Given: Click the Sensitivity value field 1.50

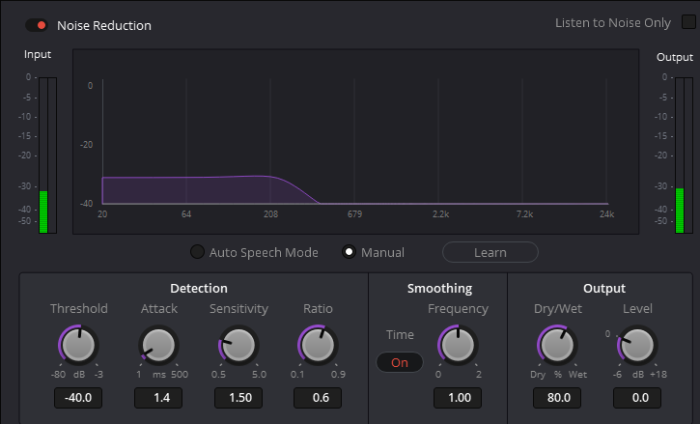Looking at the screenshot, I should tap(238, 398).
